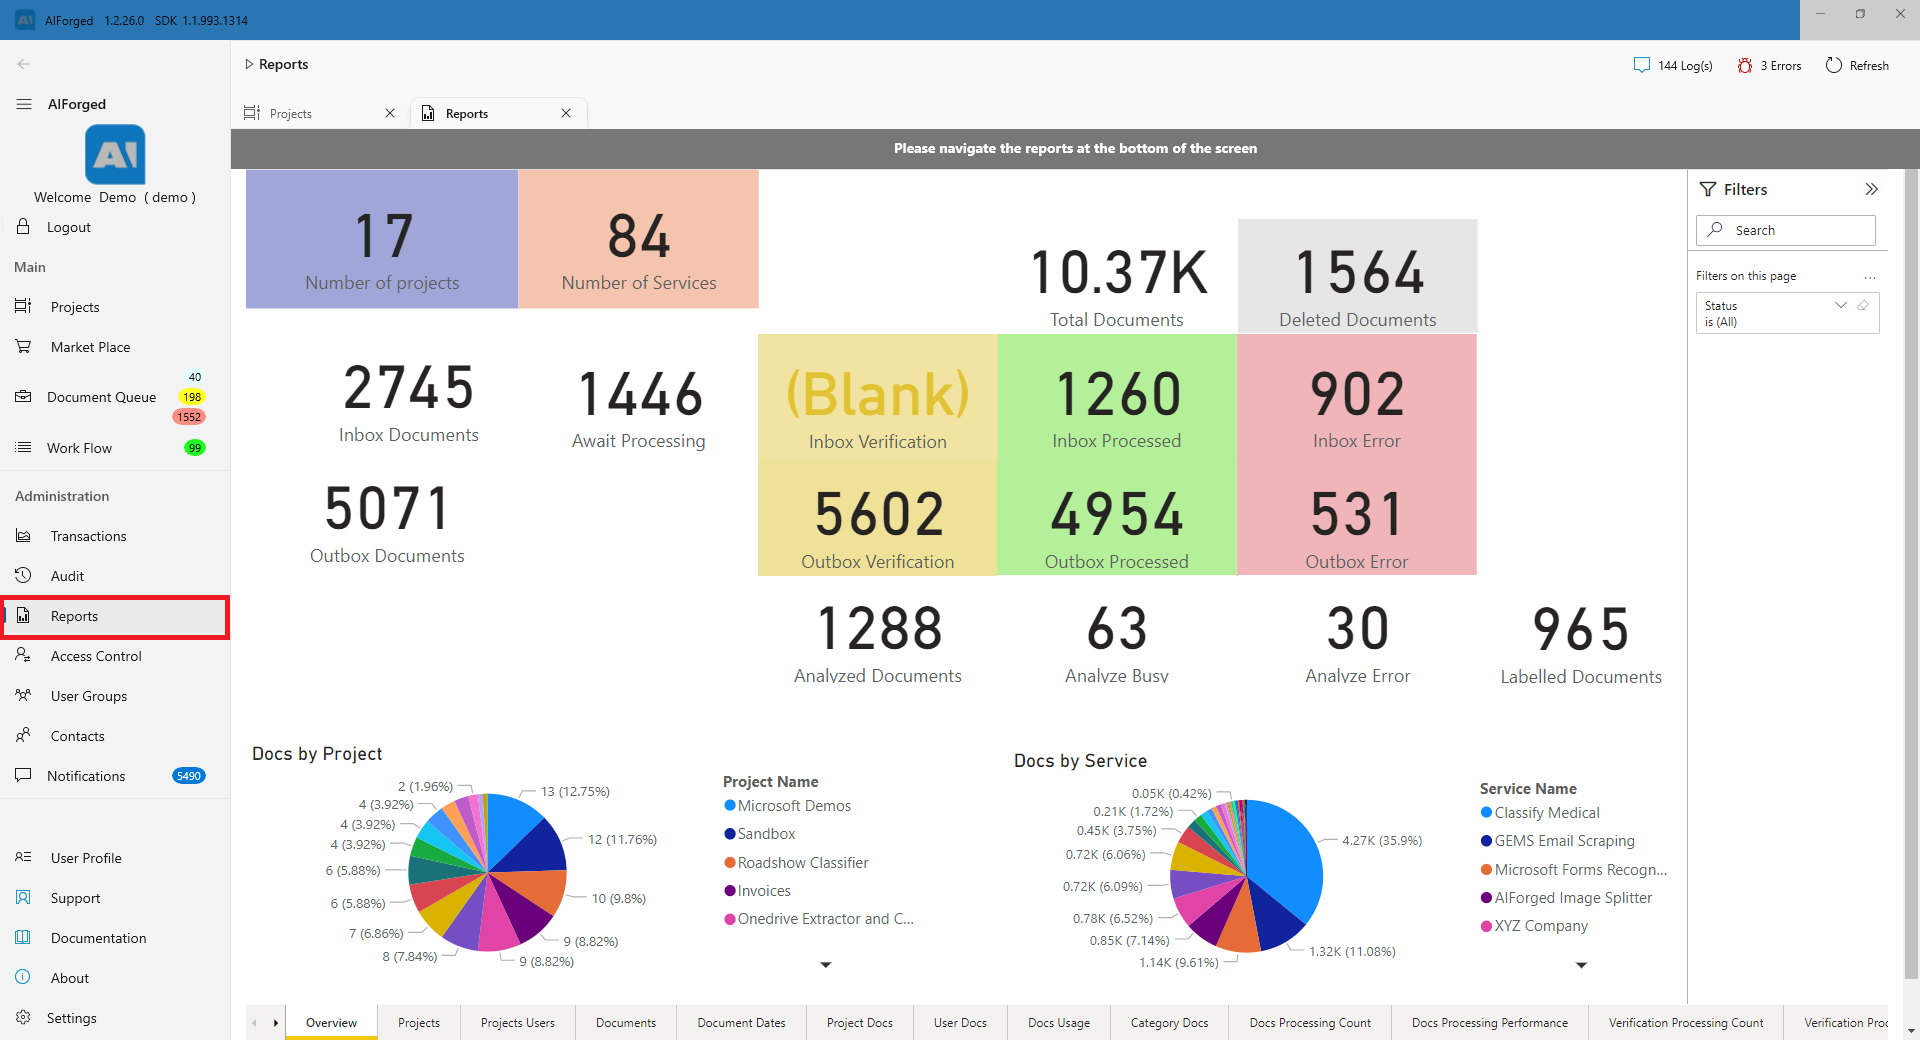Close the Reports tab
Screen dimensions: 1920x1040
566,113
